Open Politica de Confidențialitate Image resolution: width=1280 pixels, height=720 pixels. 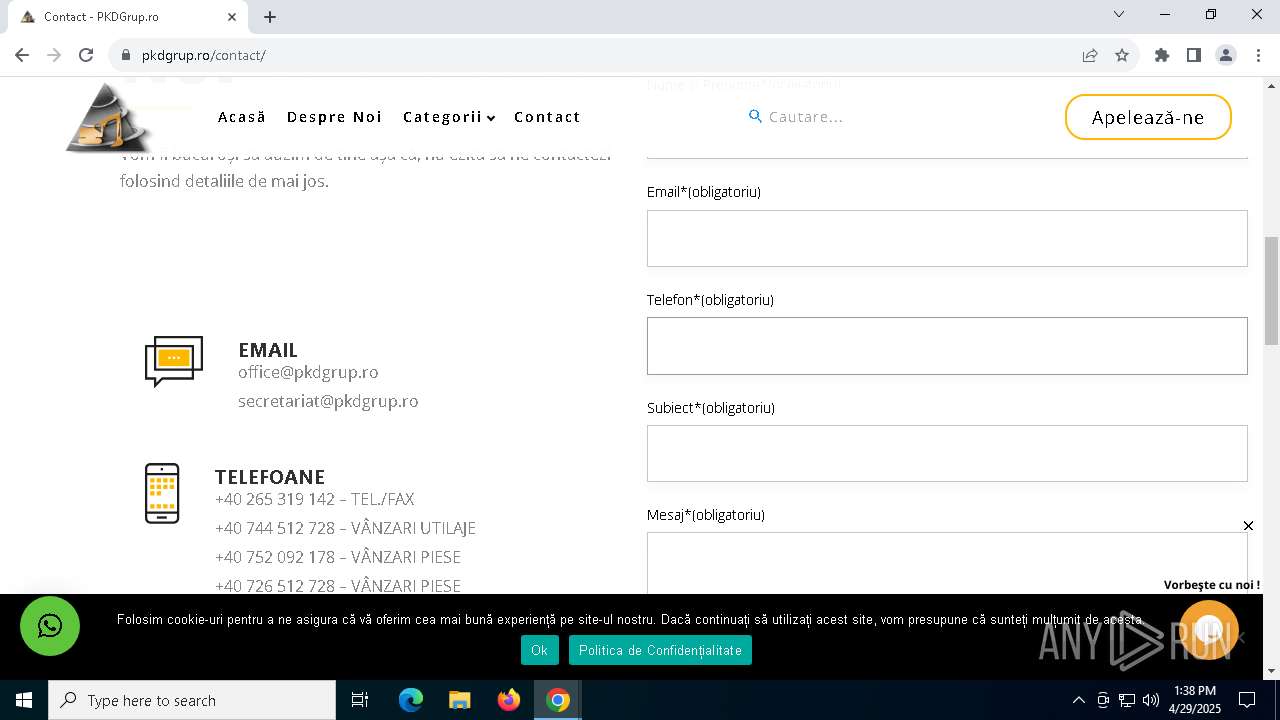(660, 650)
